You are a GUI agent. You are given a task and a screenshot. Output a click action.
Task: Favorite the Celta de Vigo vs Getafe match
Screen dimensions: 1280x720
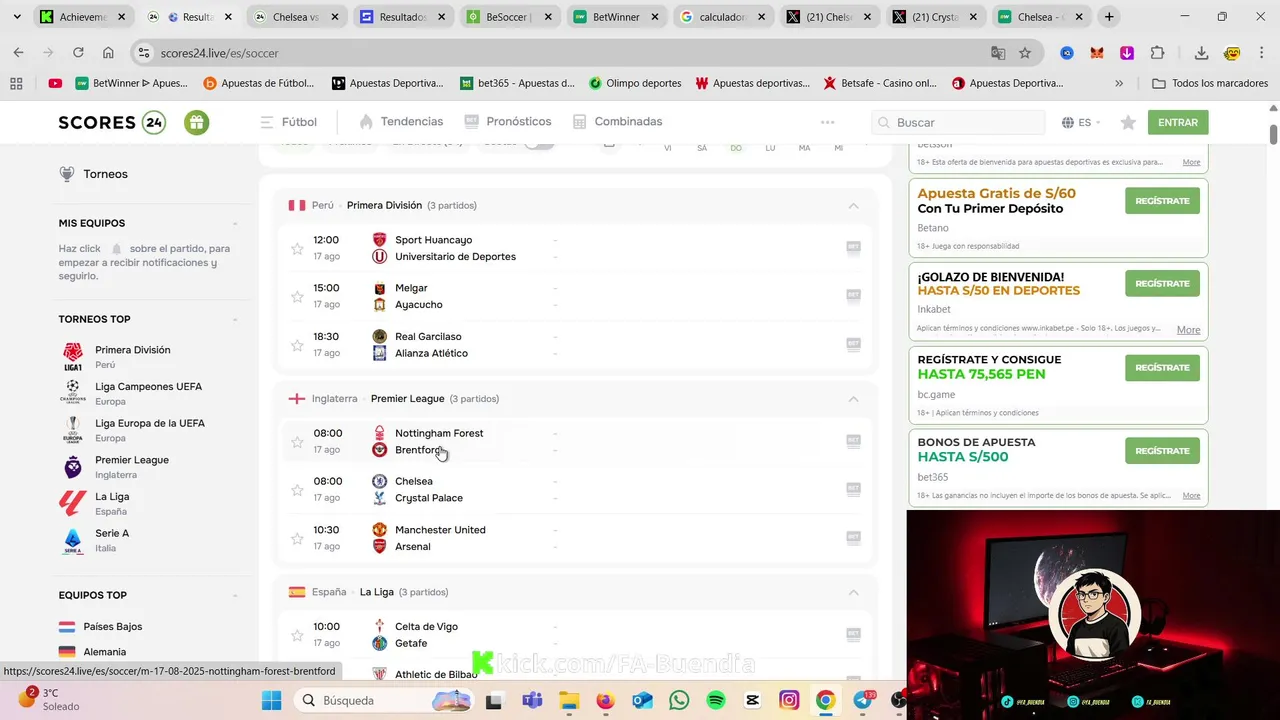click(297, 635)
